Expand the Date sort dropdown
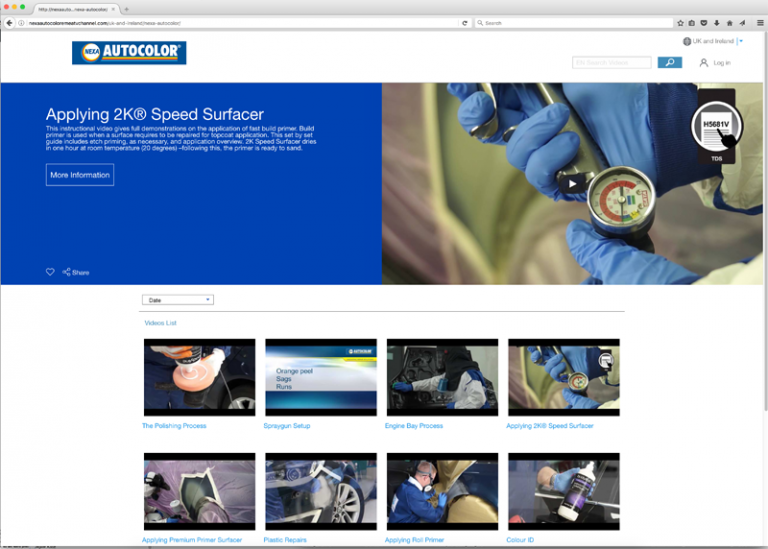The height and width of the screenshot is (549, 768). click(180, 300)
